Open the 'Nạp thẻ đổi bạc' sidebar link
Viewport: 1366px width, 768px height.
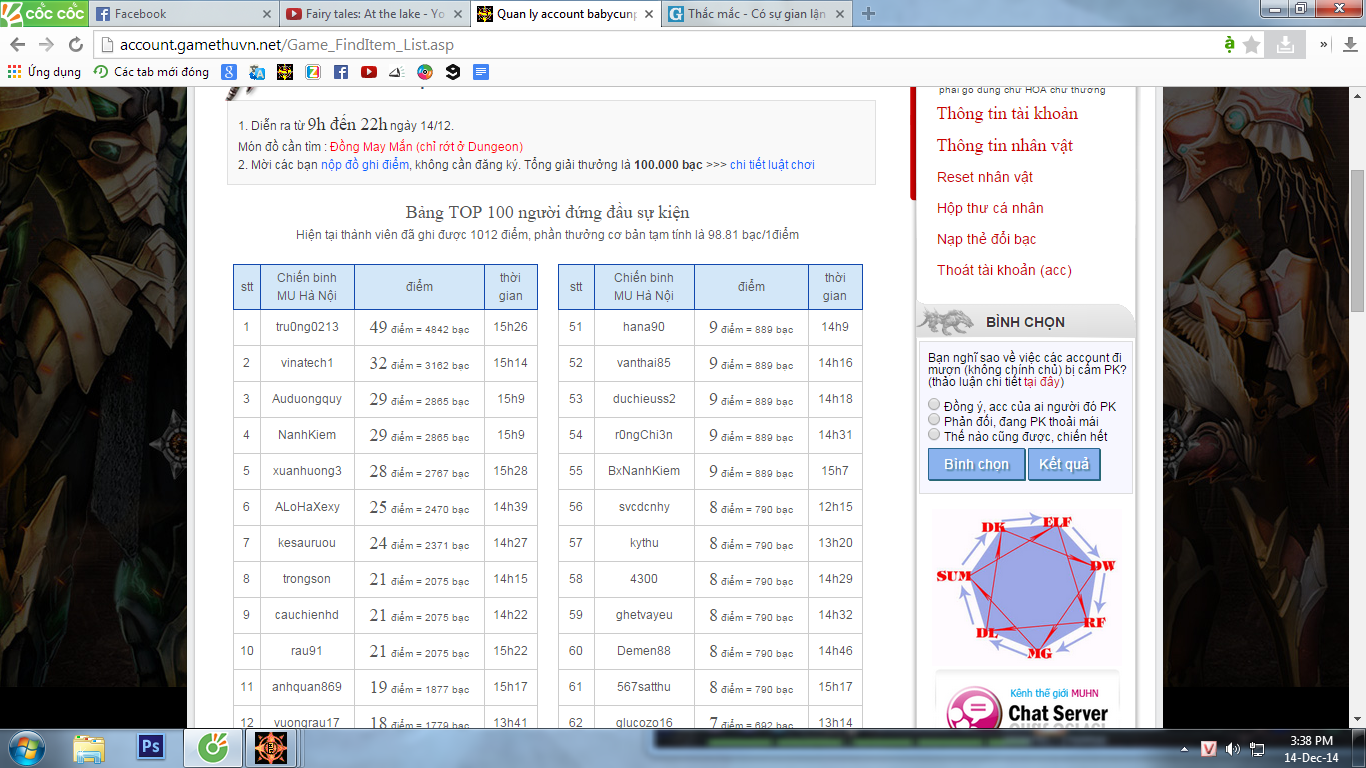point(986,239)
